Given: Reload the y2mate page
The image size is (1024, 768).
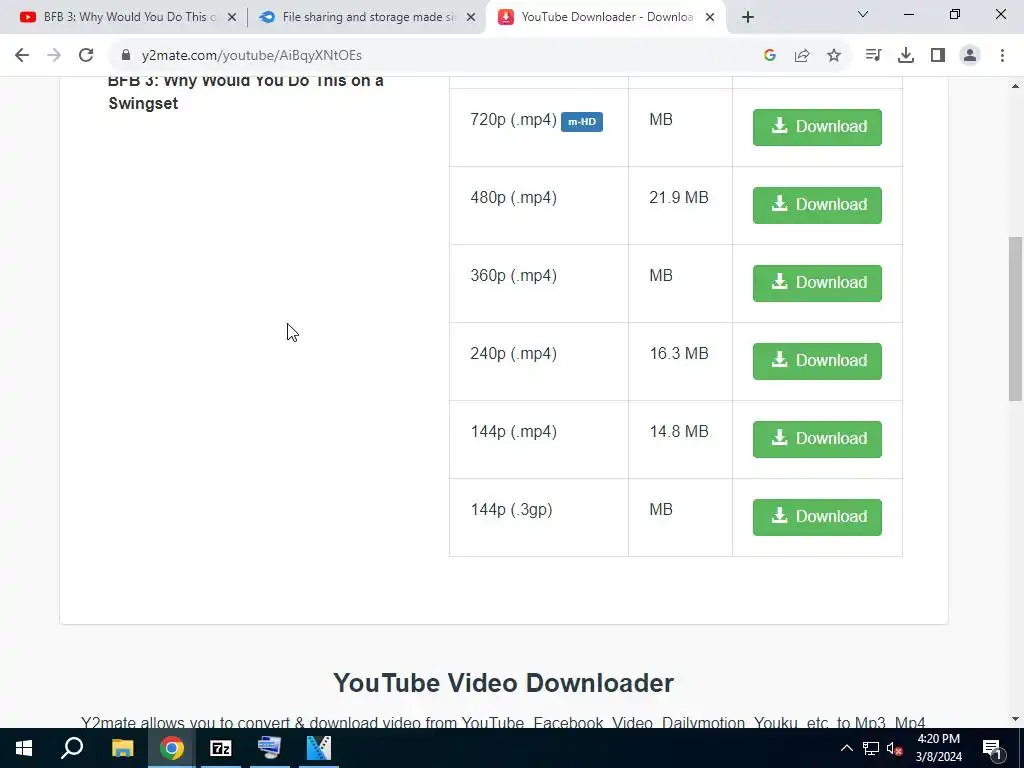Looking at the screenshot, I should [86, 56].
